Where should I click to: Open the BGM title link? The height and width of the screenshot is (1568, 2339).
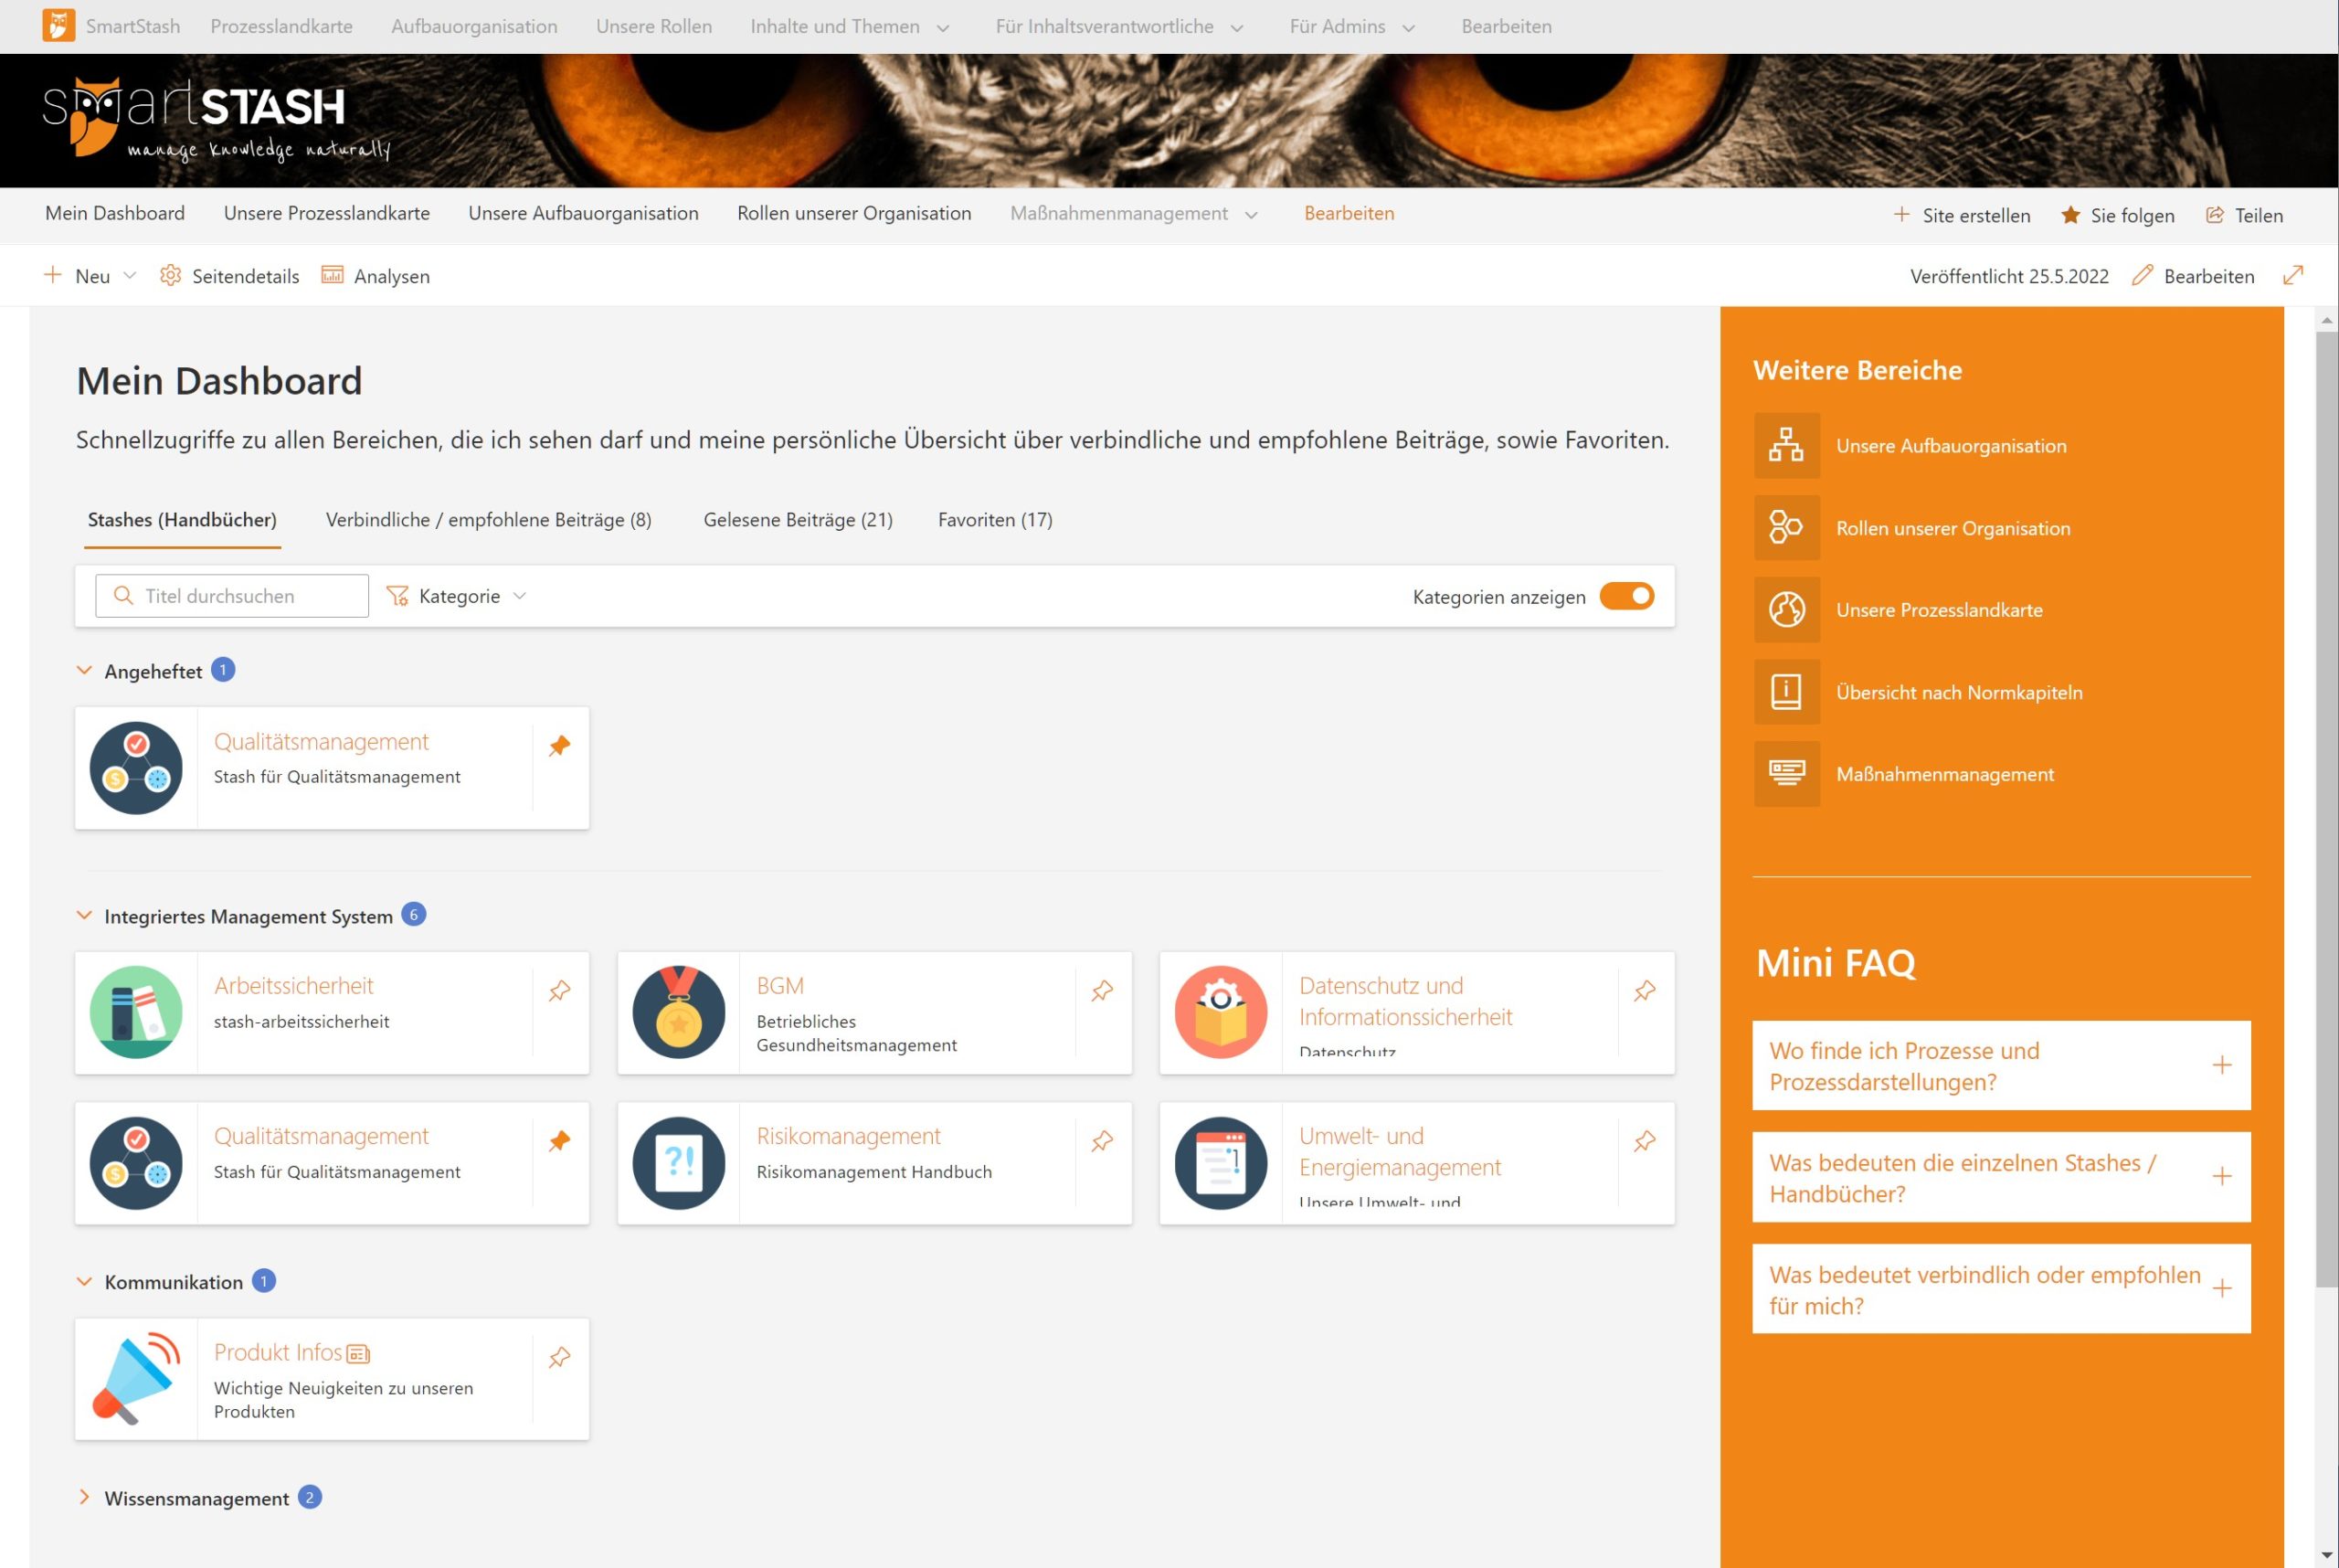(x=780, y=986)
